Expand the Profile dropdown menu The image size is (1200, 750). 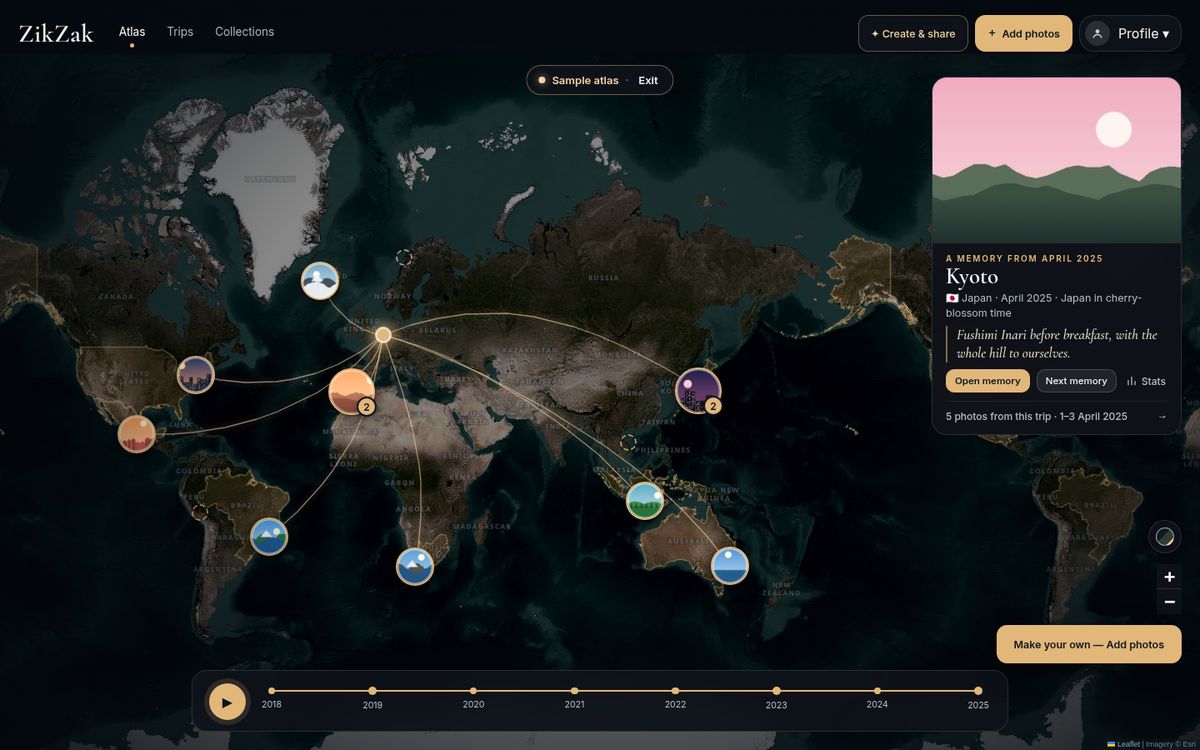click(1131, 33)
